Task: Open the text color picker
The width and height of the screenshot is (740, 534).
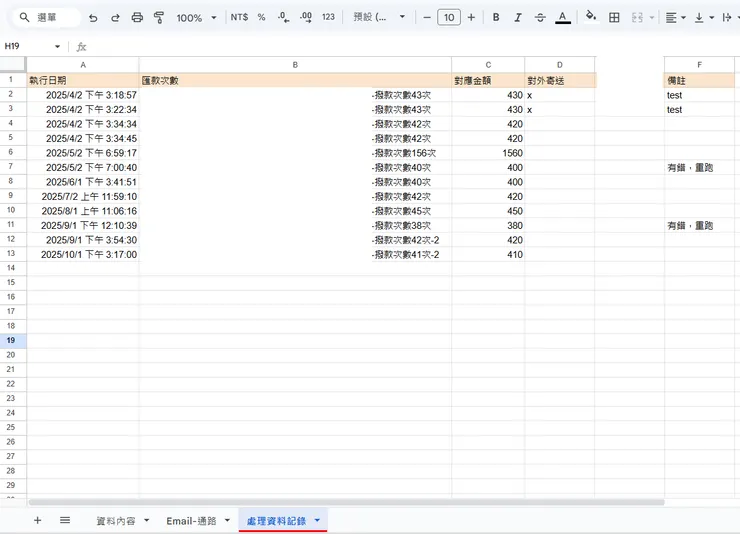Action: [x=563, y=17]
